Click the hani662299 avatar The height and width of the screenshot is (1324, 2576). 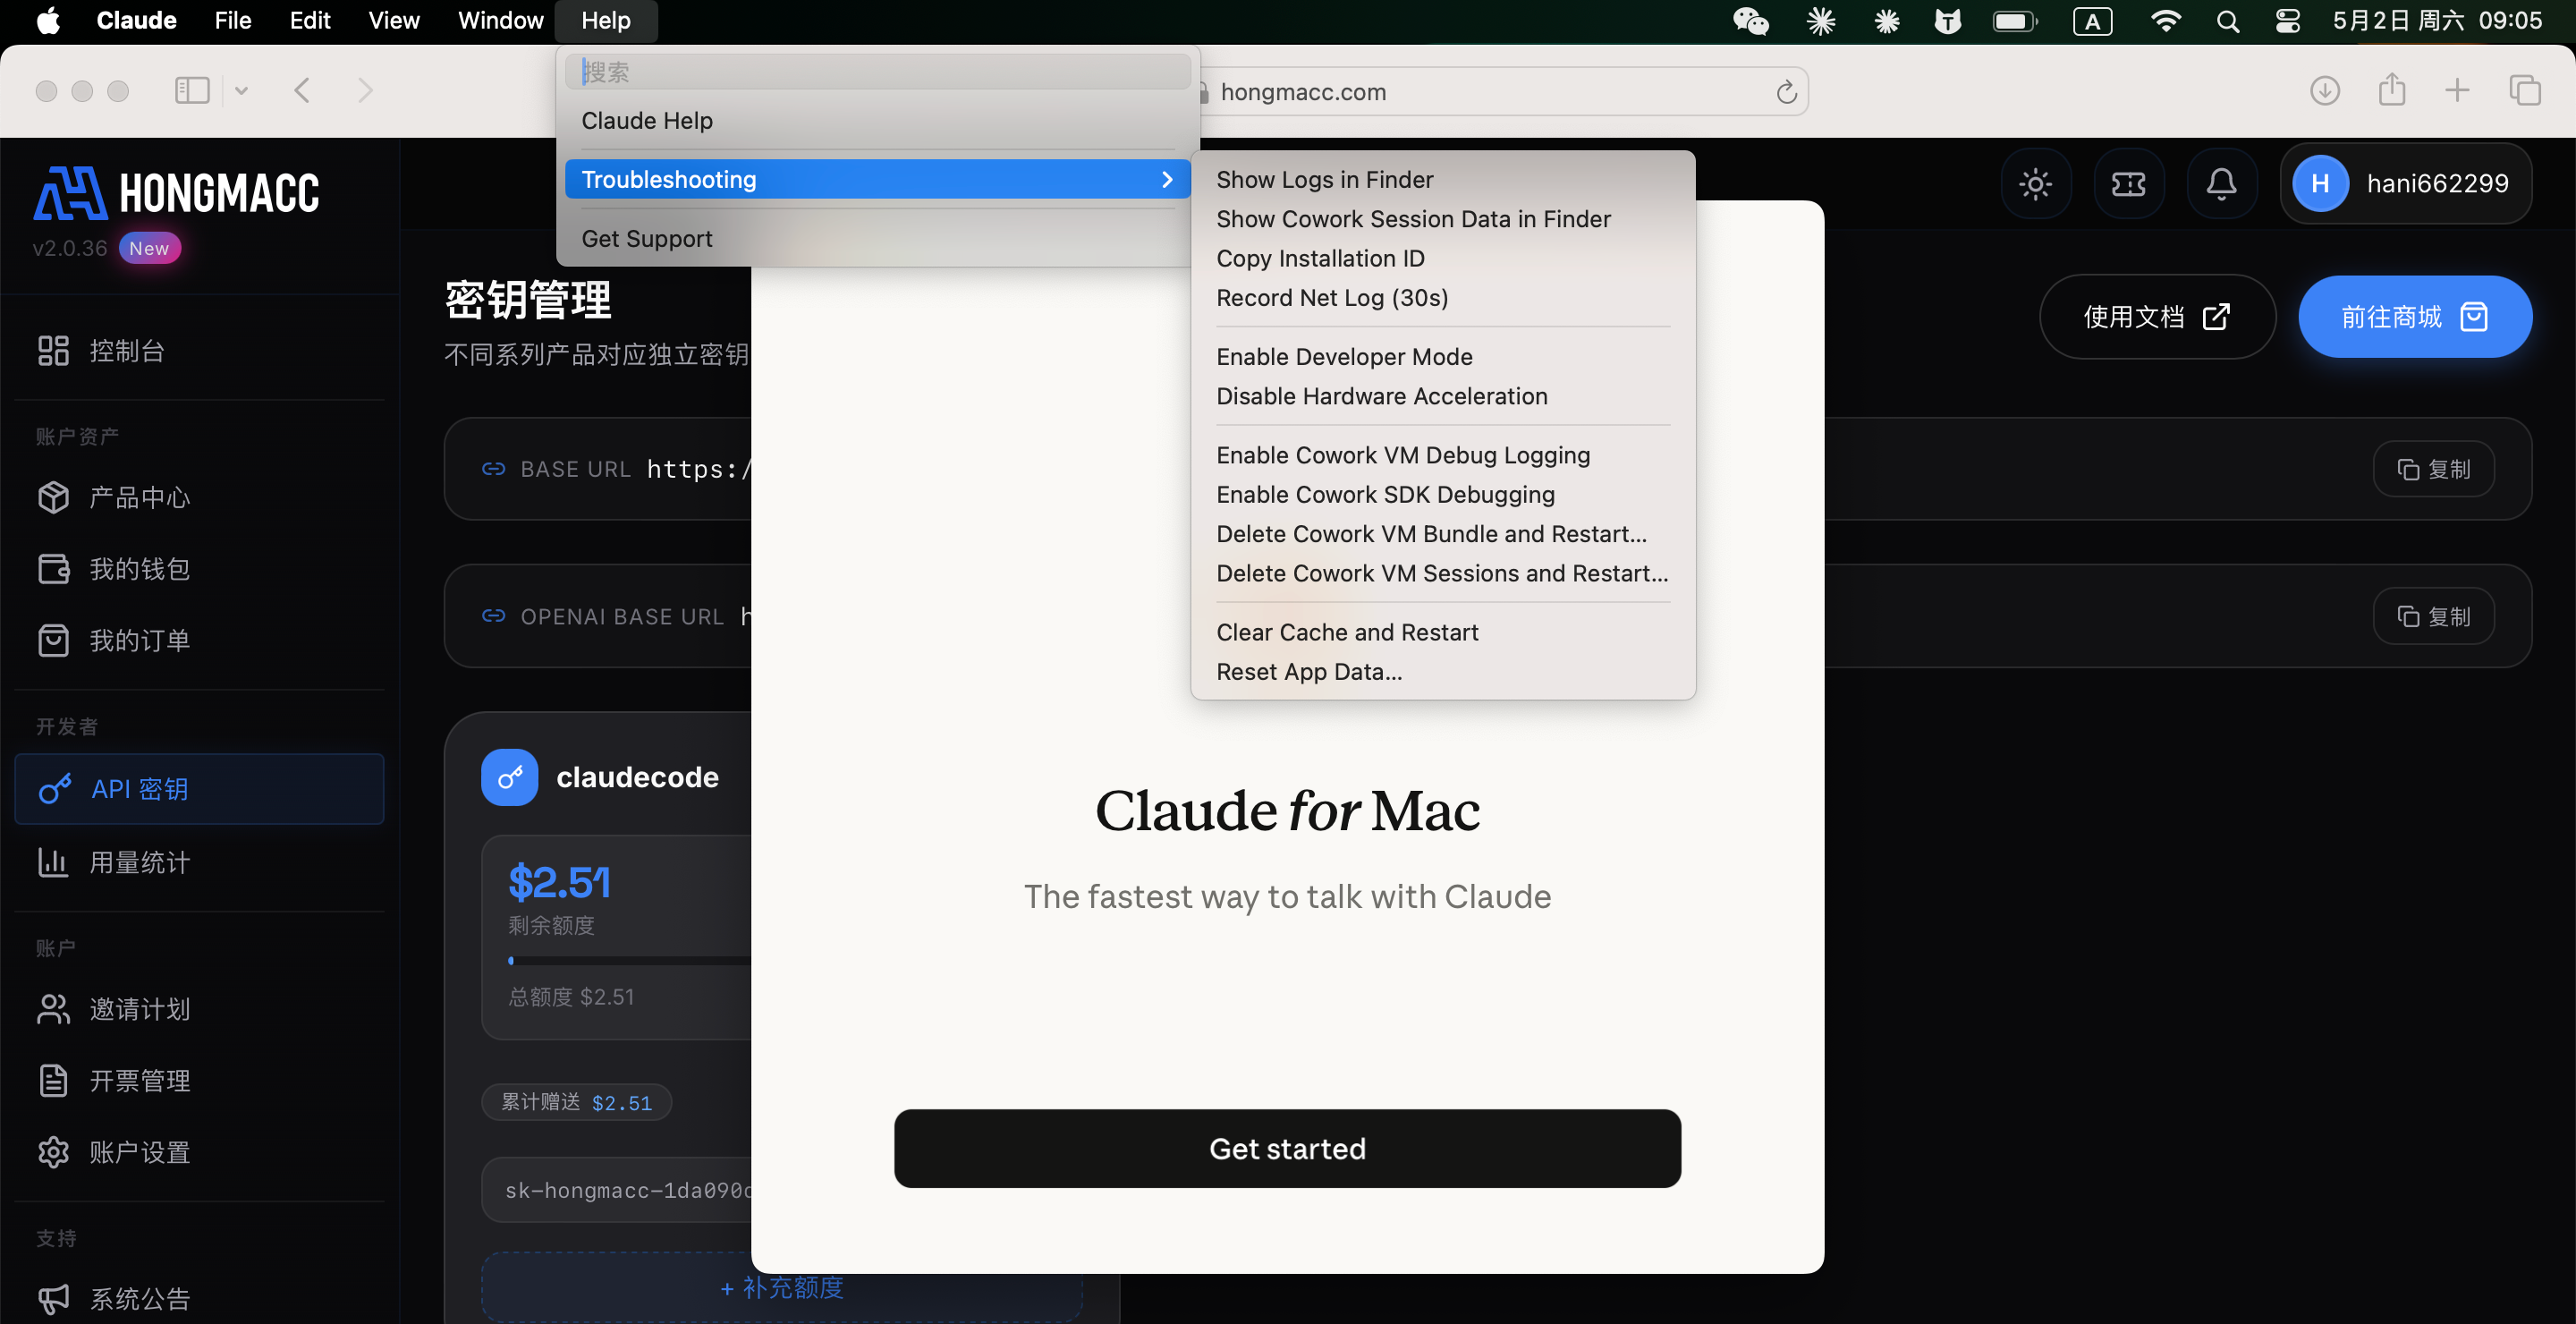coord(2320,183)
